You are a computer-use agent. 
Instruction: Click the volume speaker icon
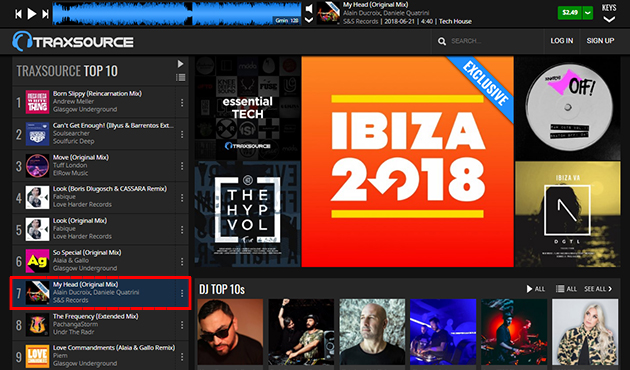point(309,9)
